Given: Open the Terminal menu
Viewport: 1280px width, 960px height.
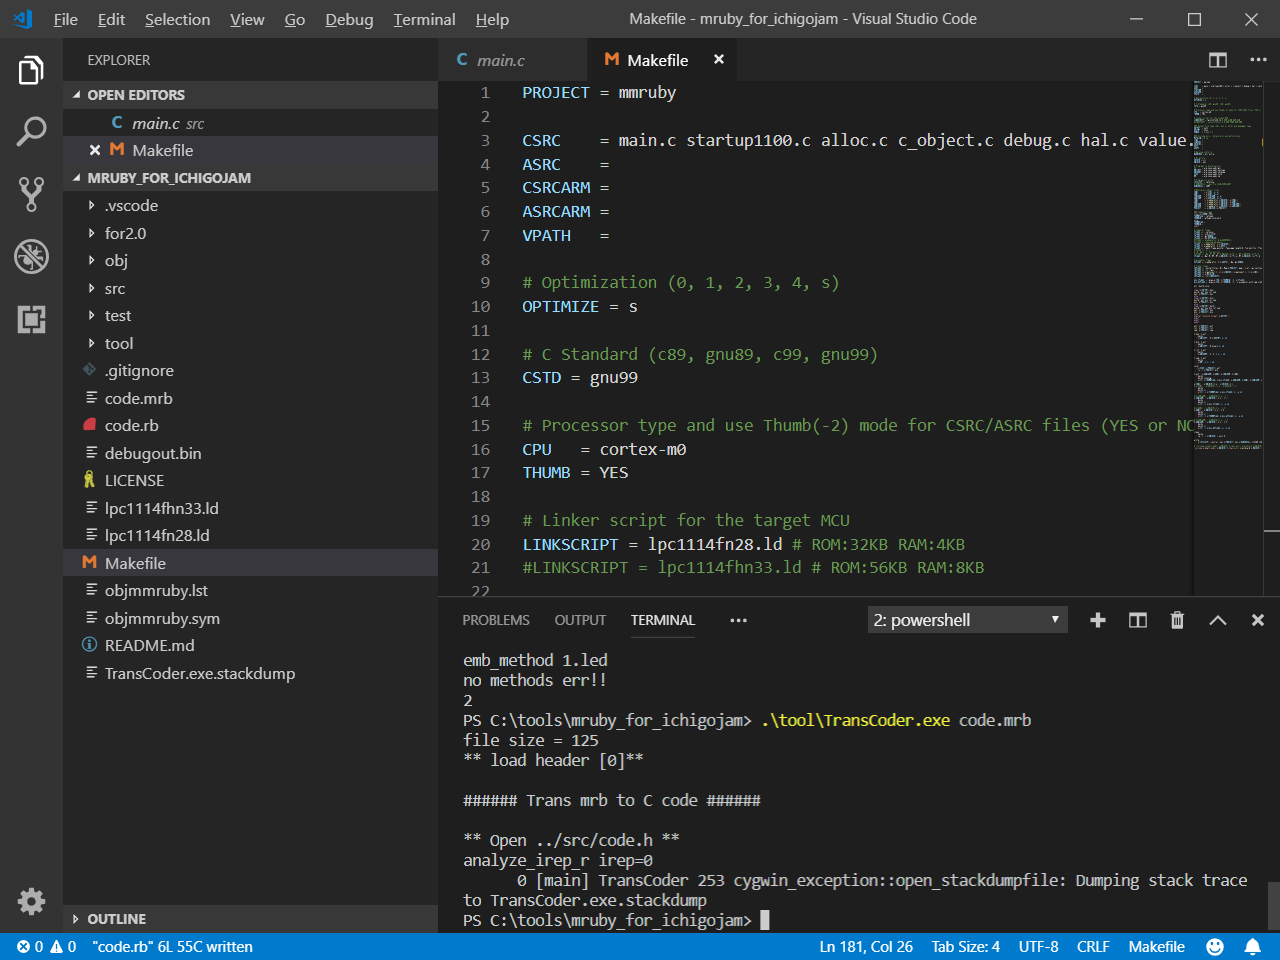Looking at the screenshot, I should [424, 19].
